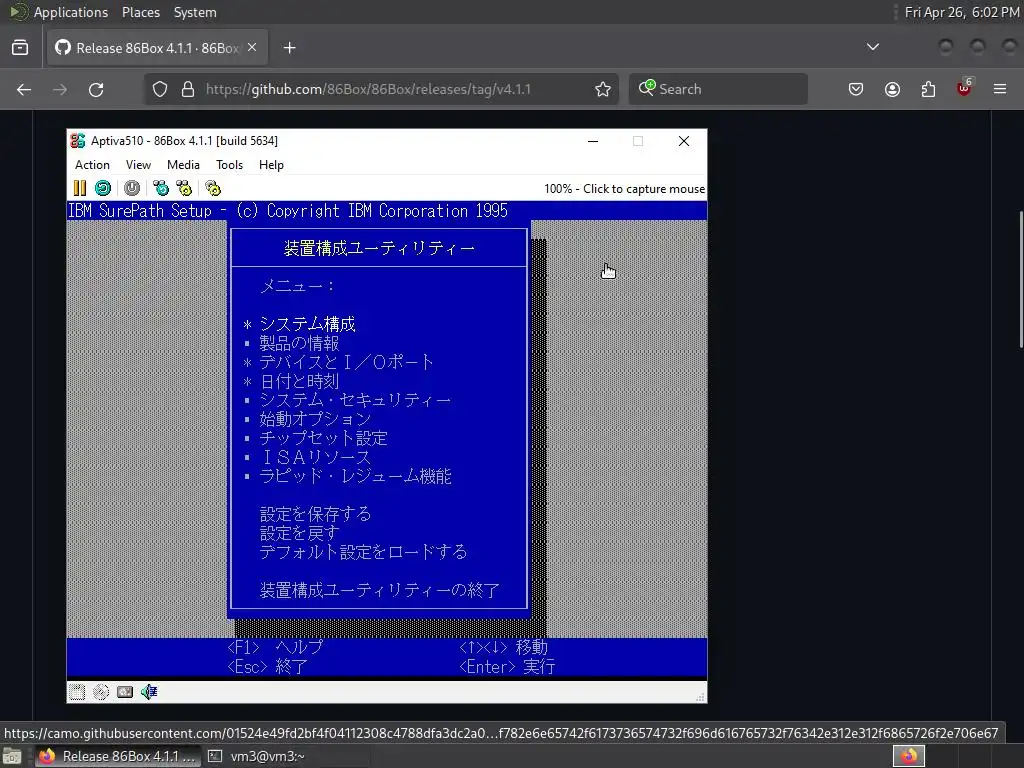This screenshot has width=1024, height=768.
Task: Open a new browser tab
Action: click(x=289, y=48)
